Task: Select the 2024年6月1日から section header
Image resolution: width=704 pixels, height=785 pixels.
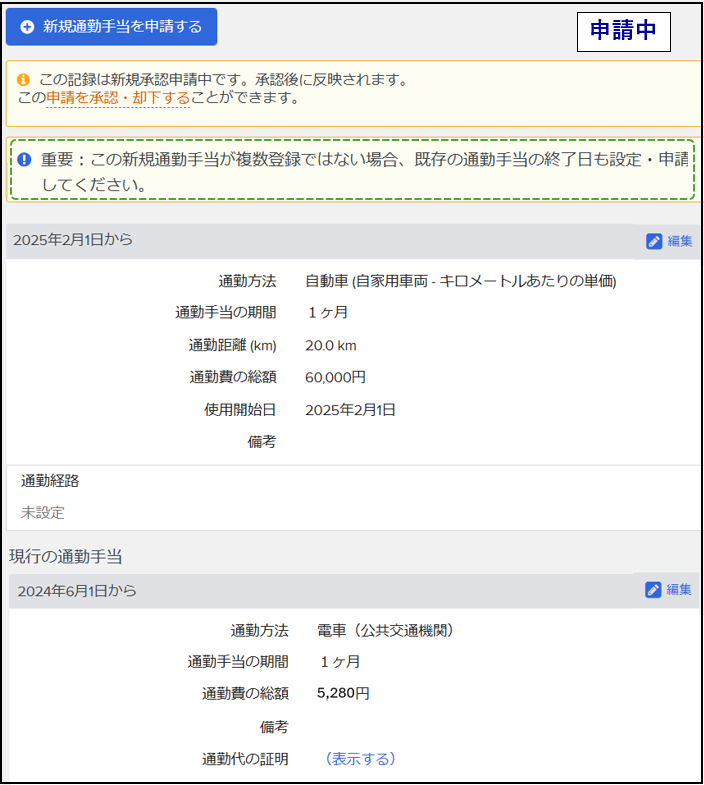Action: pyautogui.click(x=77, y=591)
